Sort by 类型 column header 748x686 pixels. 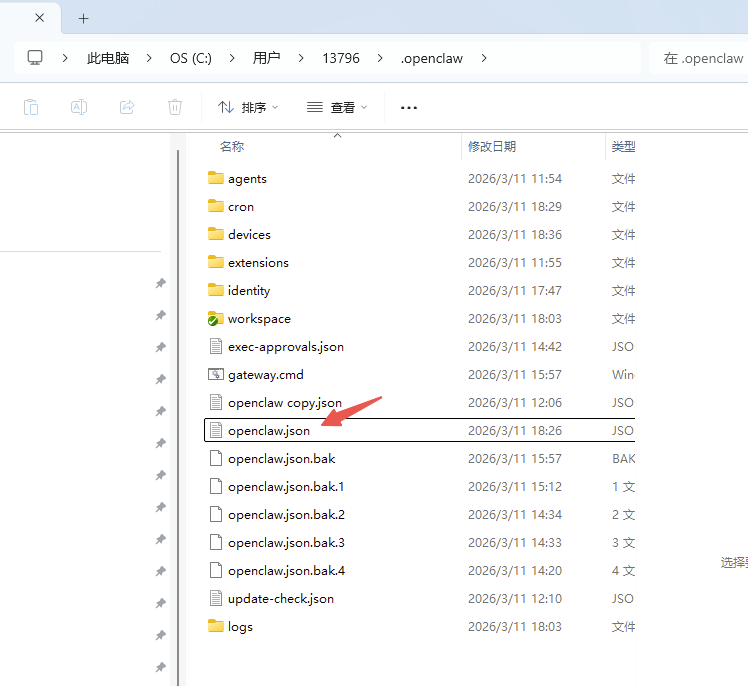623,146
